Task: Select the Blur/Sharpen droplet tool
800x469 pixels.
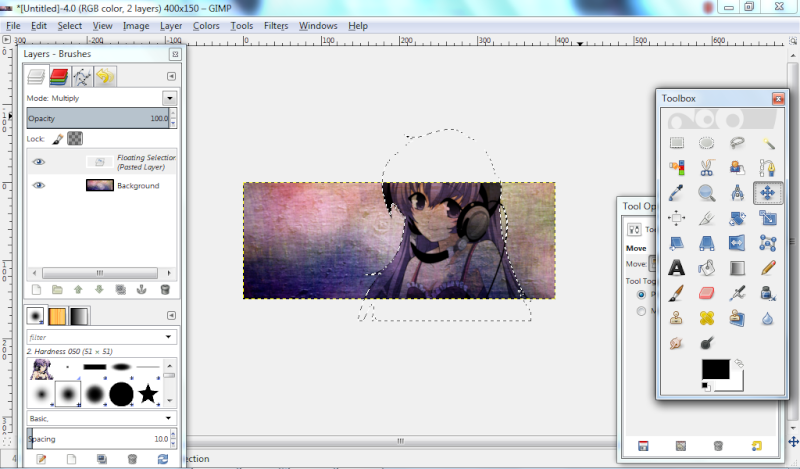Action: [x=768, y=318]
